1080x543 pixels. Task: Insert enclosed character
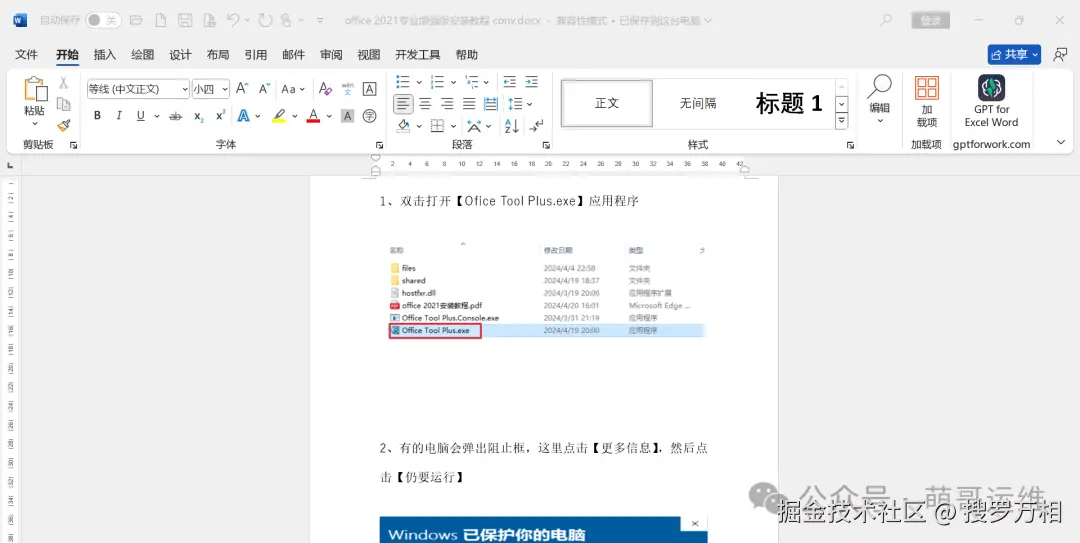370,116
